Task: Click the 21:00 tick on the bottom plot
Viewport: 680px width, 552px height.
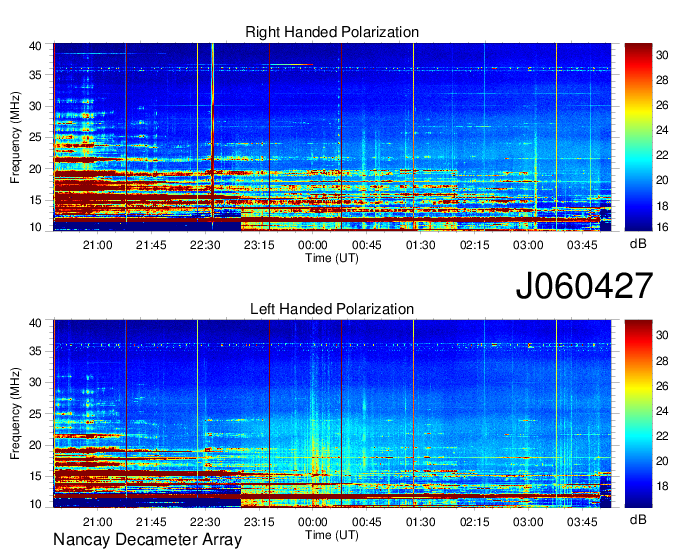Action: 98,522
